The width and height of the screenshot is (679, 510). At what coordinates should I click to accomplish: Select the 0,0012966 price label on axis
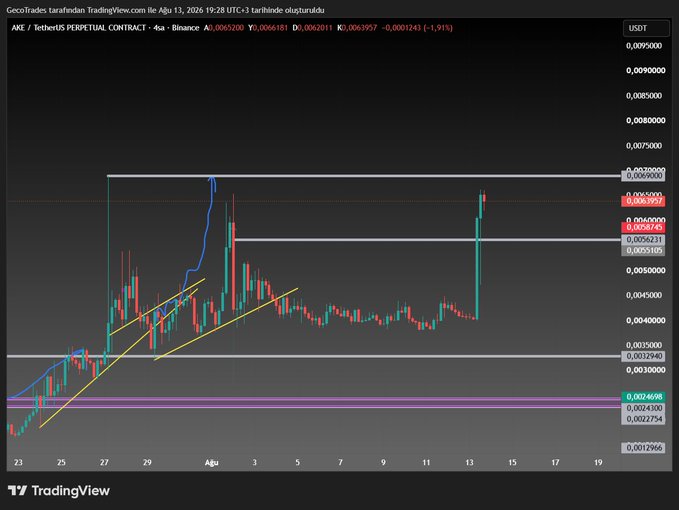click(643, 448)
